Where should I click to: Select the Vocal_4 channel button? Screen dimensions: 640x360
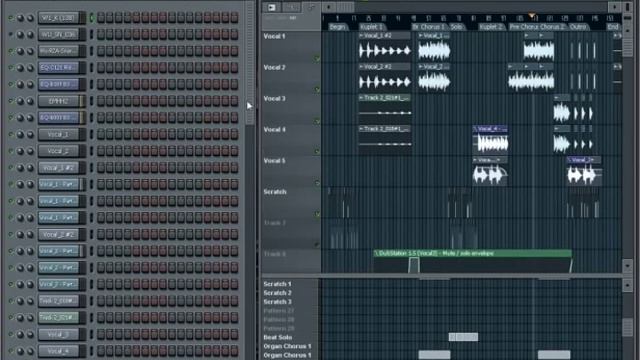[x=59, y=351]
